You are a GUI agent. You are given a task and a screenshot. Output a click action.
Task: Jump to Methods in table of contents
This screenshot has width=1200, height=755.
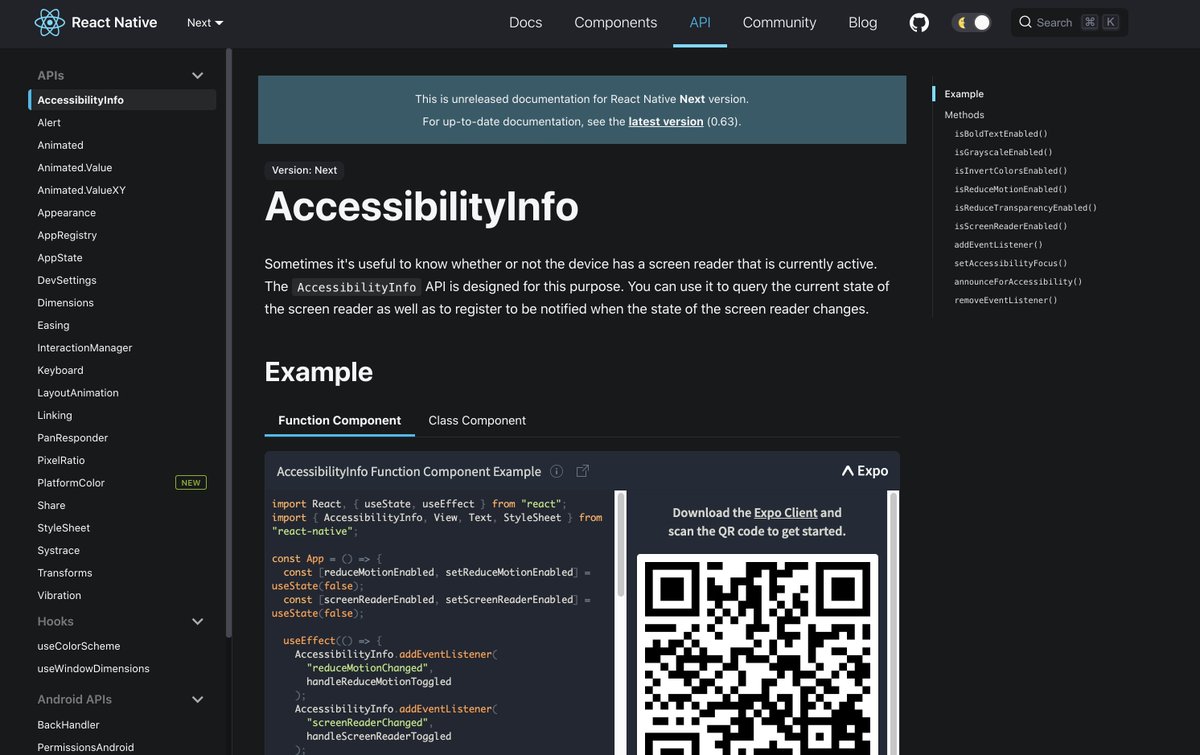coord(964,115)
